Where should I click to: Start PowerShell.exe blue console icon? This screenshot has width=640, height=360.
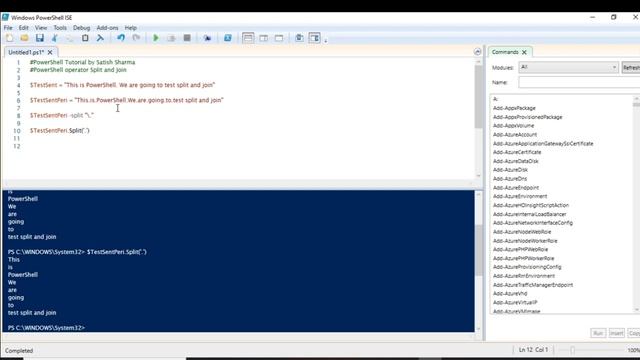tap(228, 38)
